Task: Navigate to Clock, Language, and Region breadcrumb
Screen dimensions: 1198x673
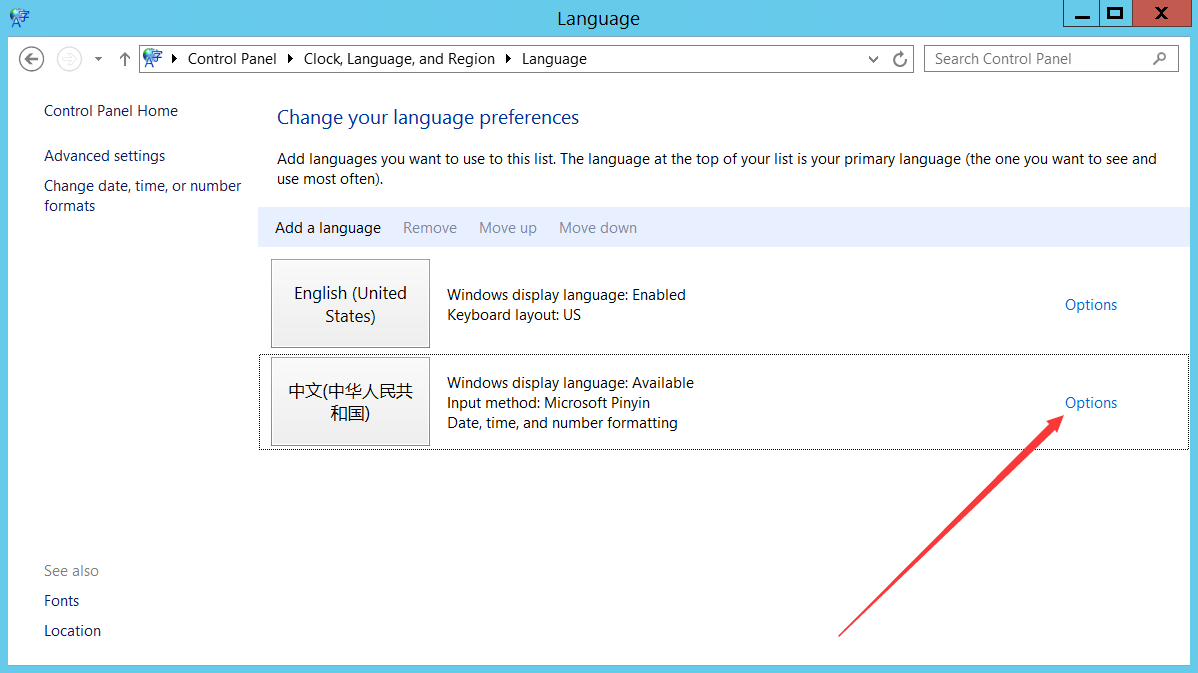Action: (399, 59)
